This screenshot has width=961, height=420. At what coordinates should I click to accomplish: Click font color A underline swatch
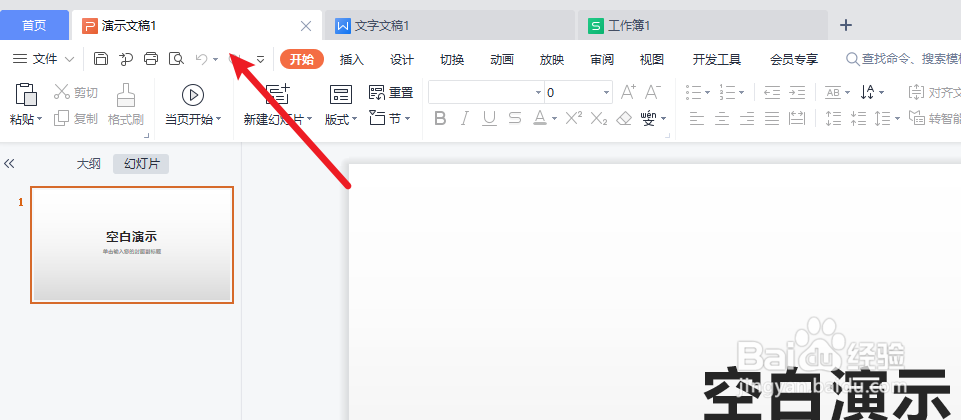[539, 118]
